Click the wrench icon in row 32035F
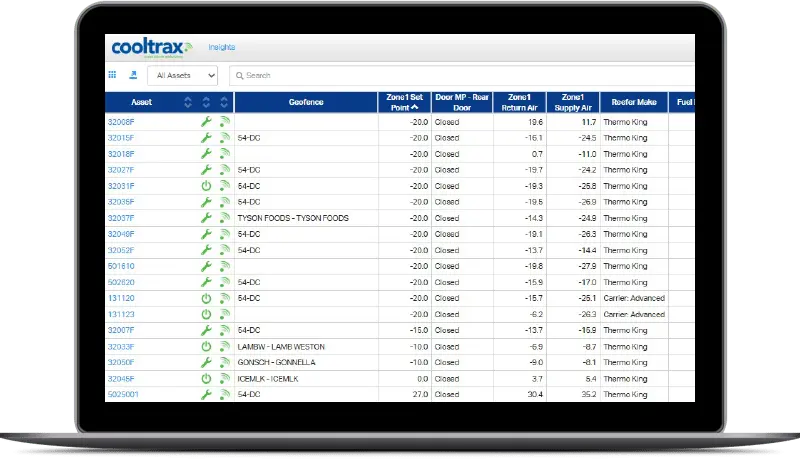Screen dimensions: 800x459 (x=206, y=202)
